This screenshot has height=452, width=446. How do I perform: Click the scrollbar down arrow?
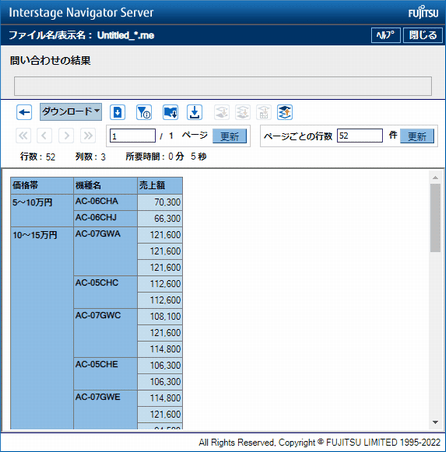[435, 422]
